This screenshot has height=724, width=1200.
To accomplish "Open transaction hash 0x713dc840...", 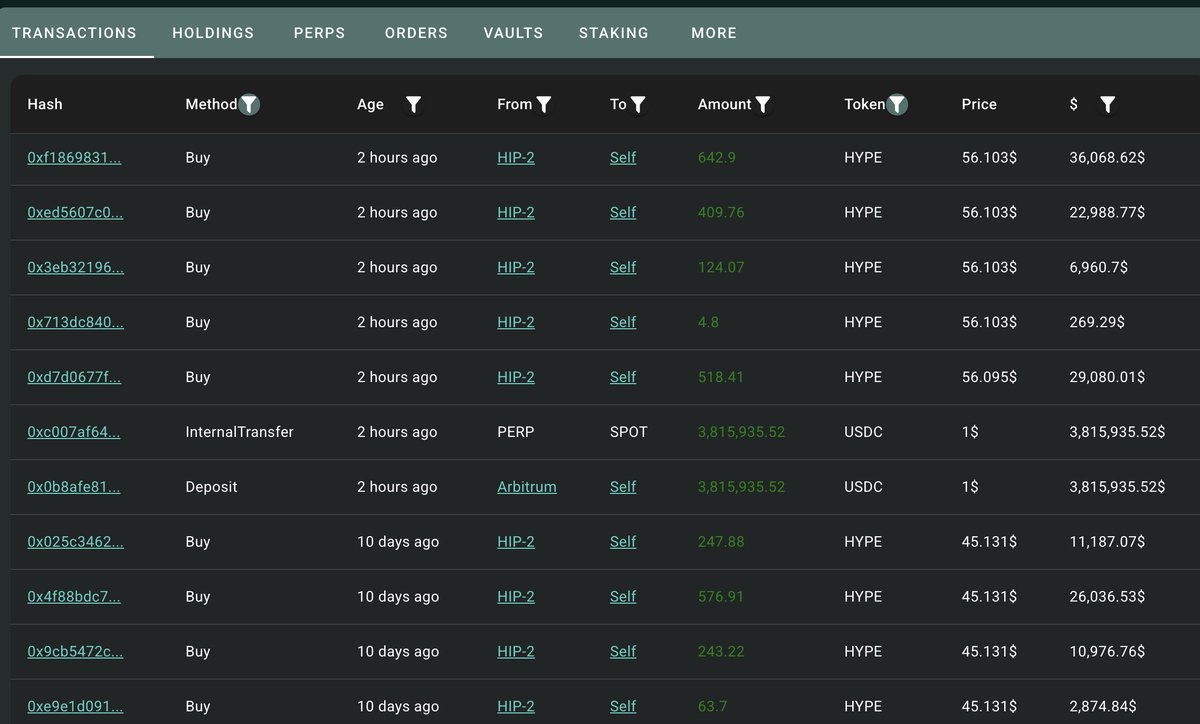I will coord(75,323).
